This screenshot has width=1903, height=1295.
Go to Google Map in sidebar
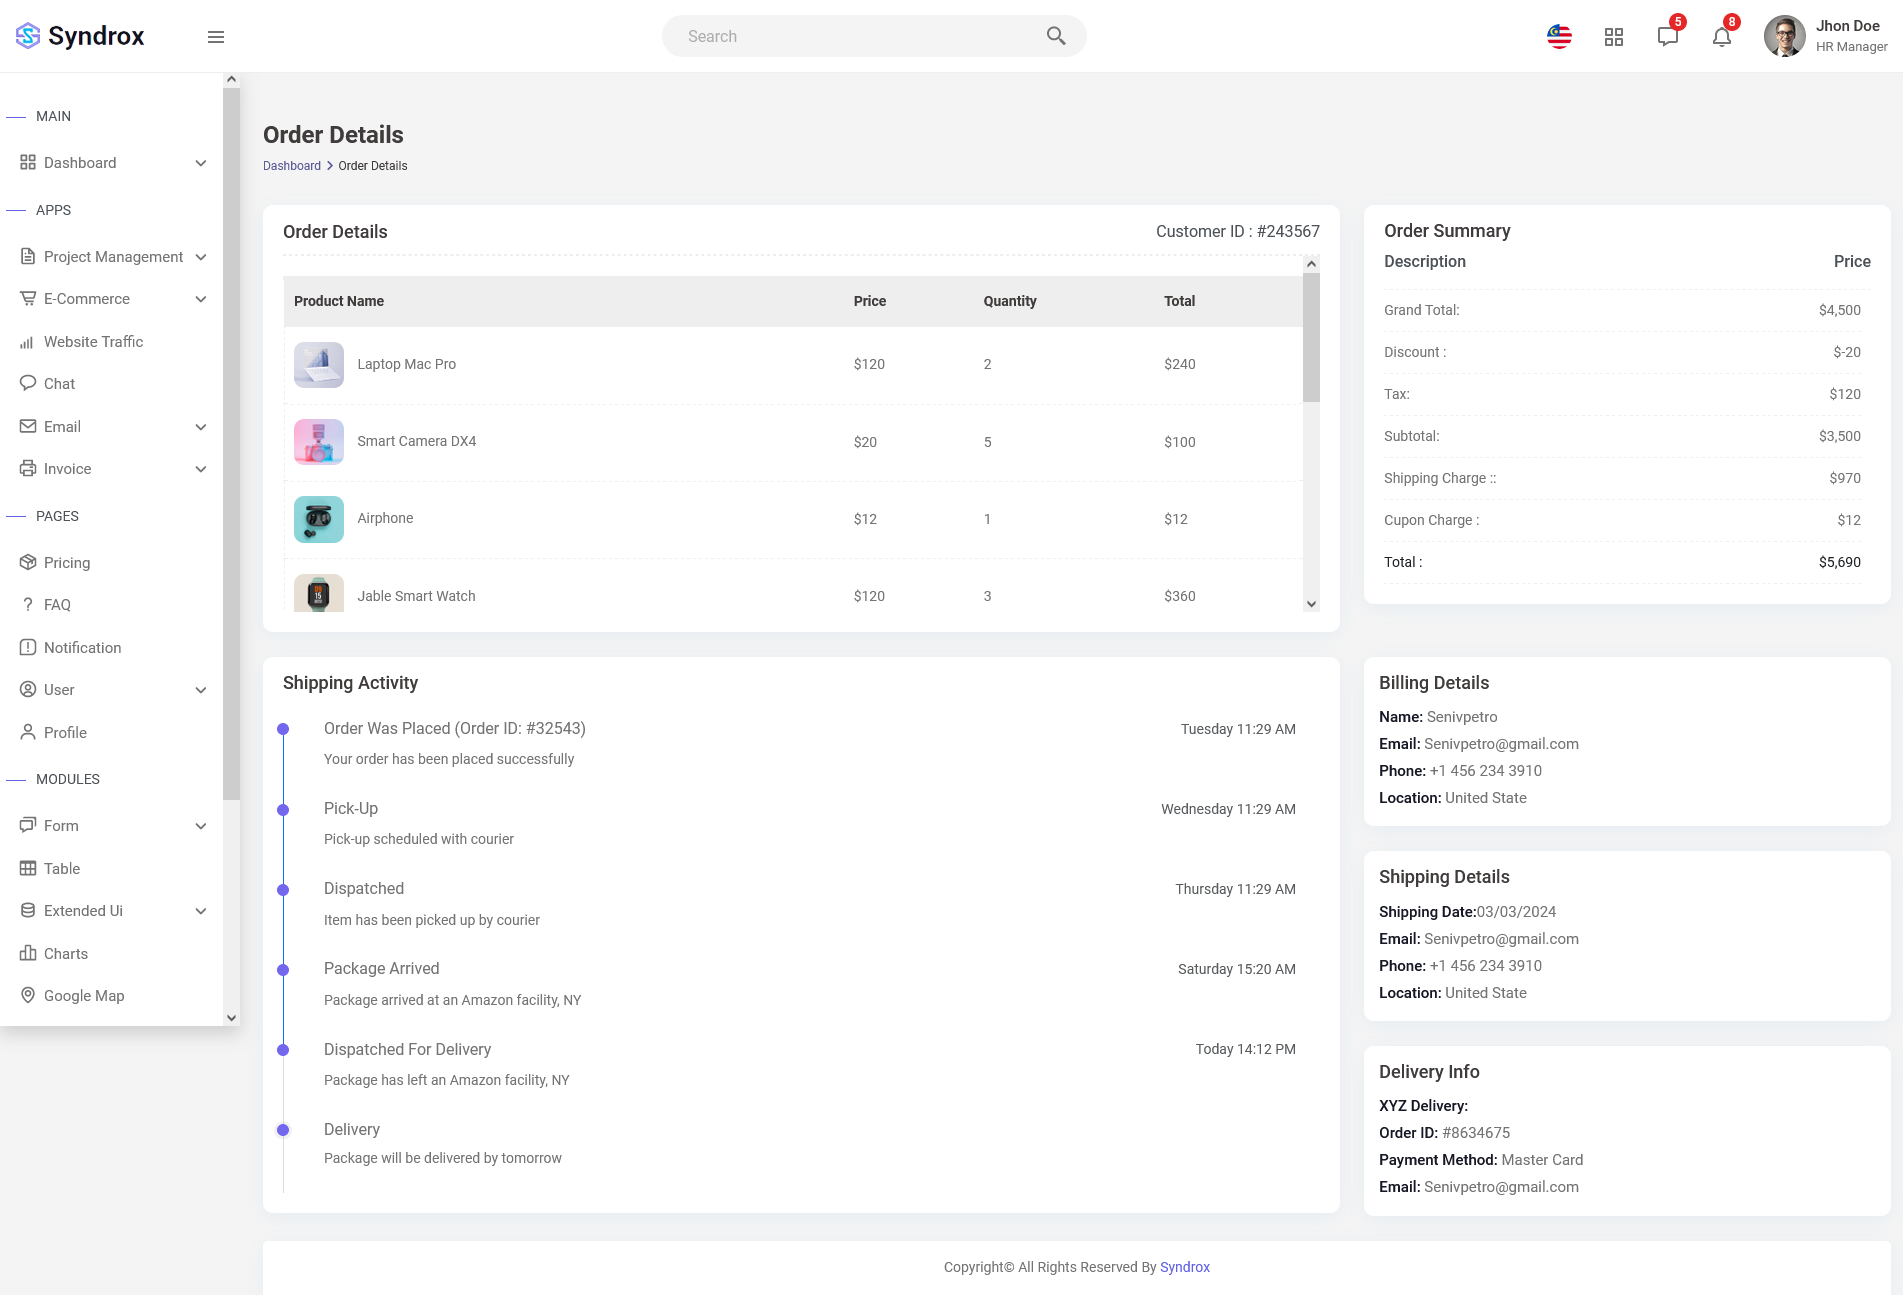[84, 996]
